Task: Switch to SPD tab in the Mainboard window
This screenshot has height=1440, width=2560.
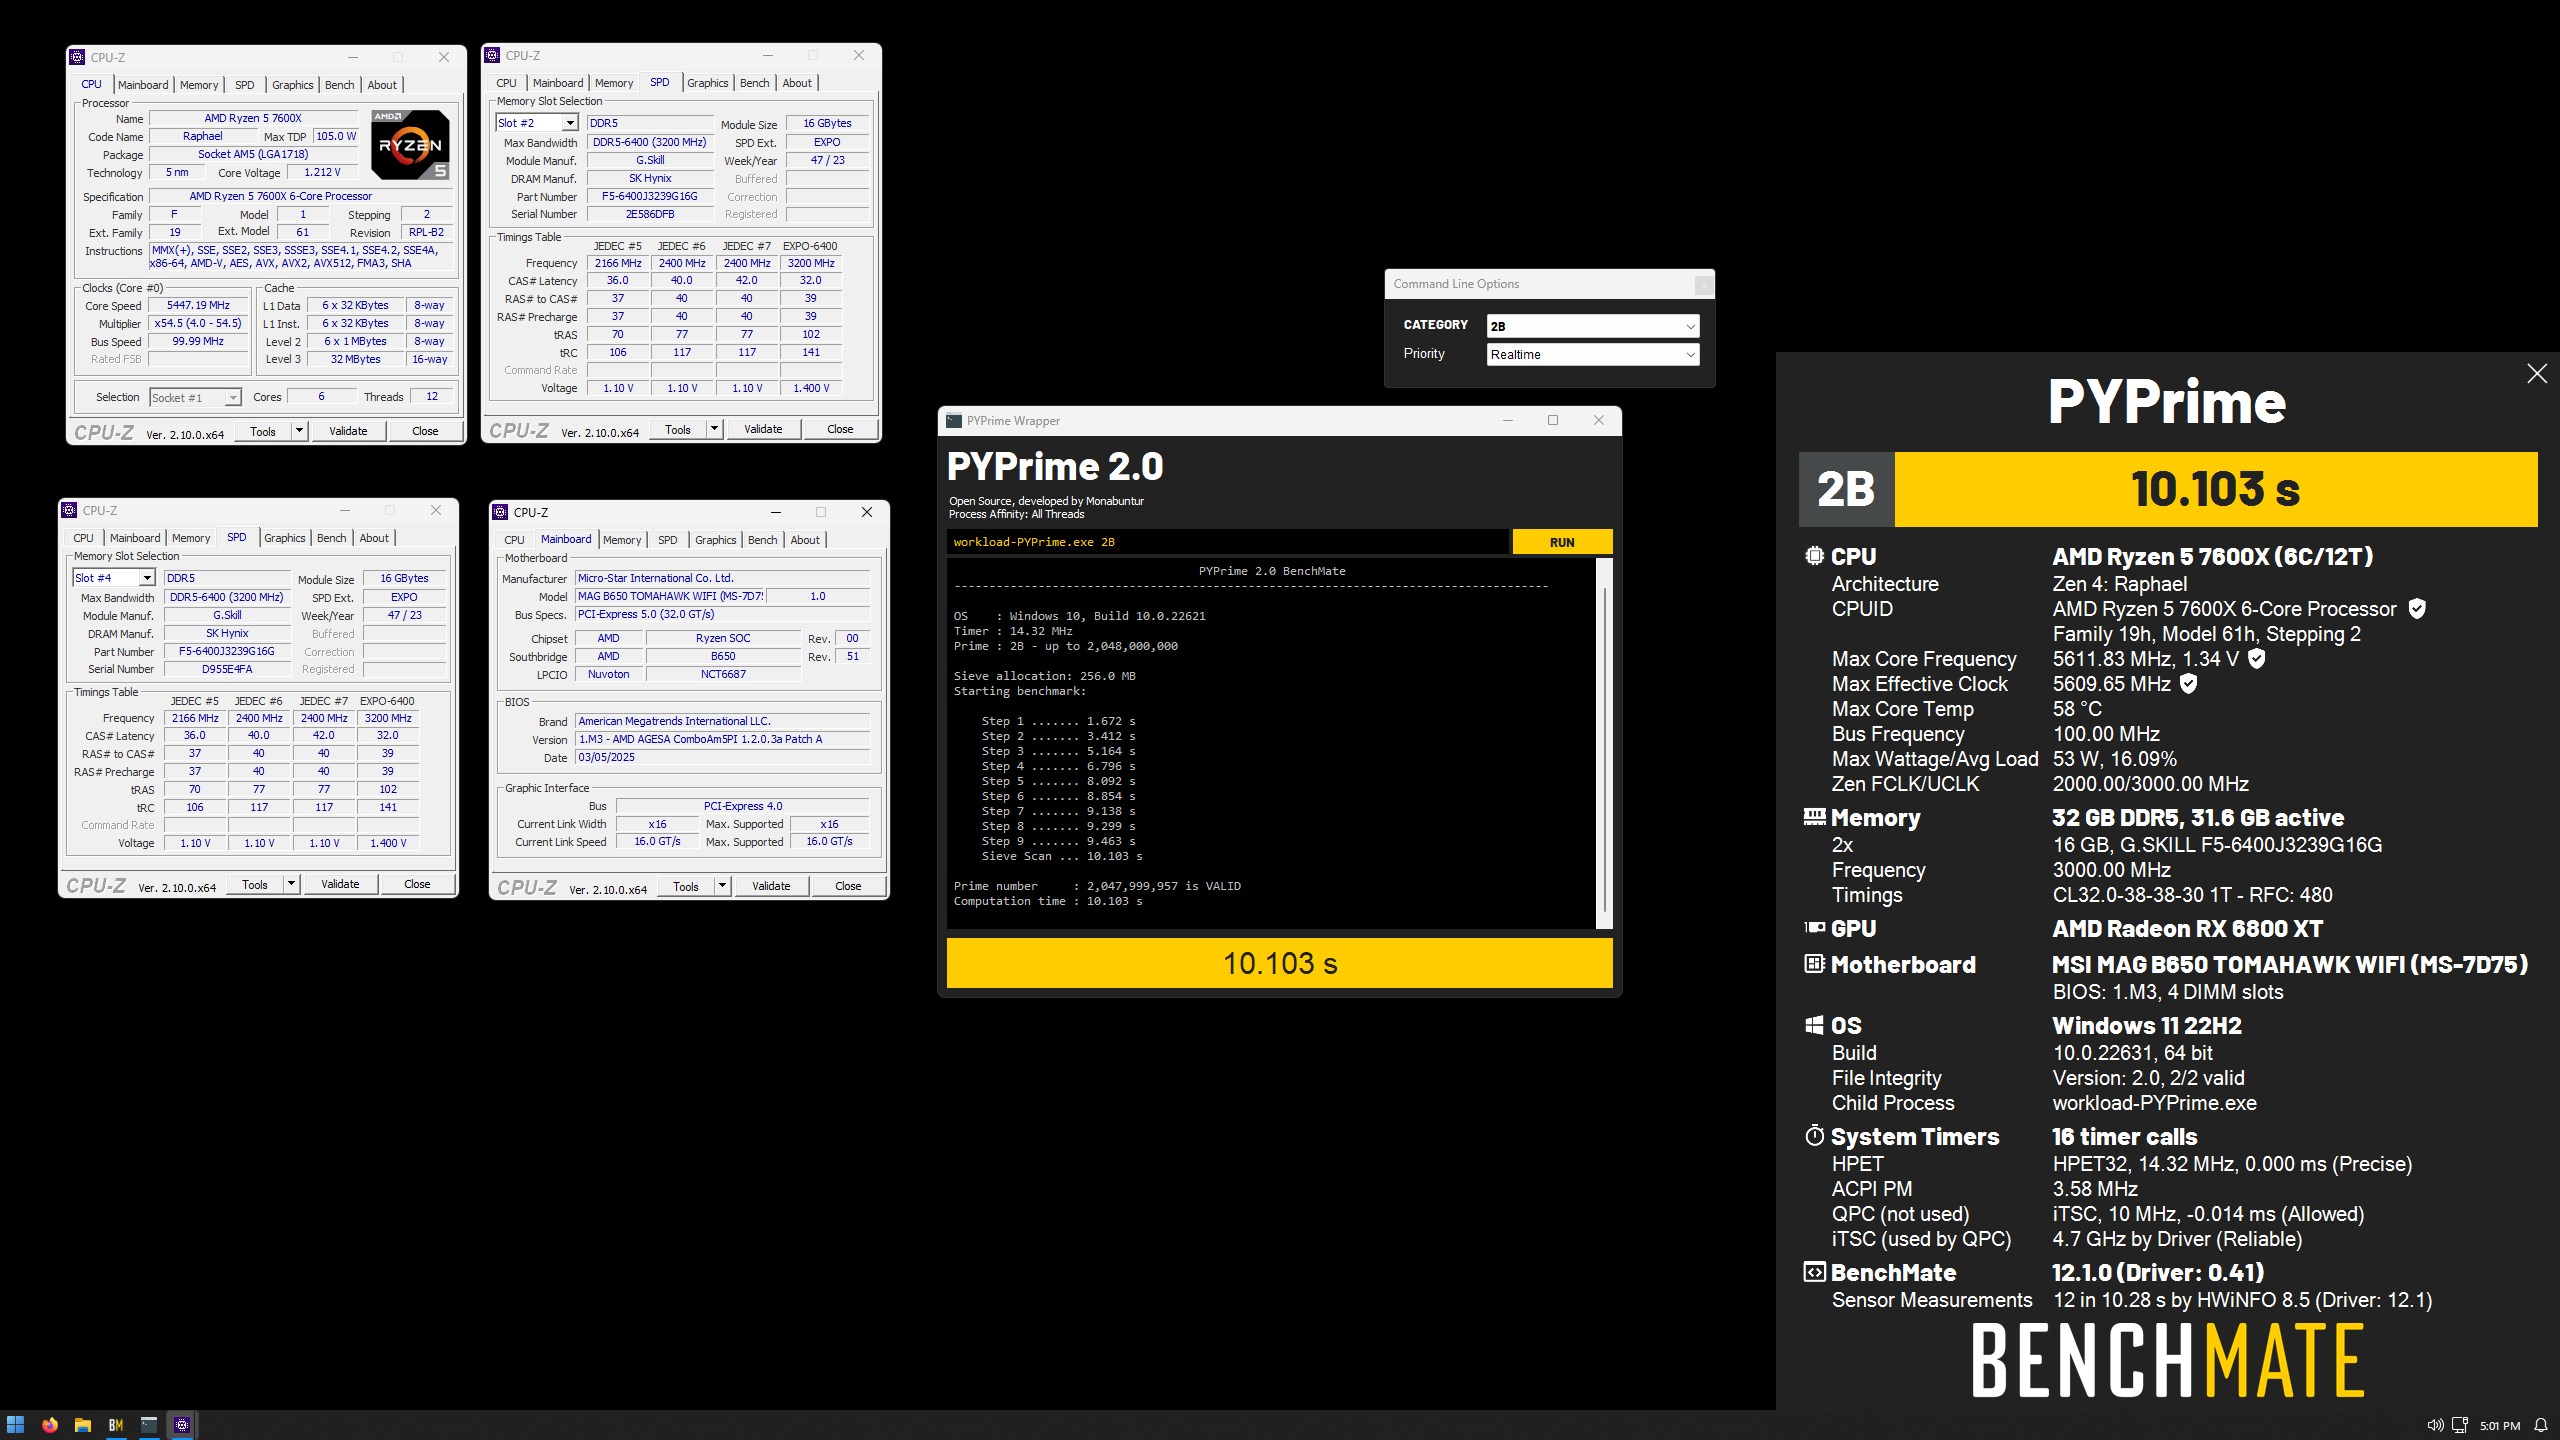Action: coord(668,540)
